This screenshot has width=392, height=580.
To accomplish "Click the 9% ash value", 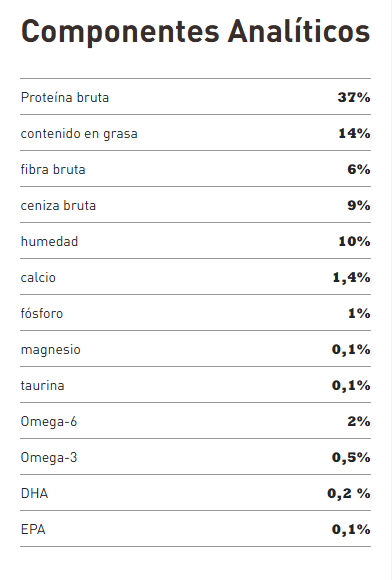I will [x=359, y=205].
